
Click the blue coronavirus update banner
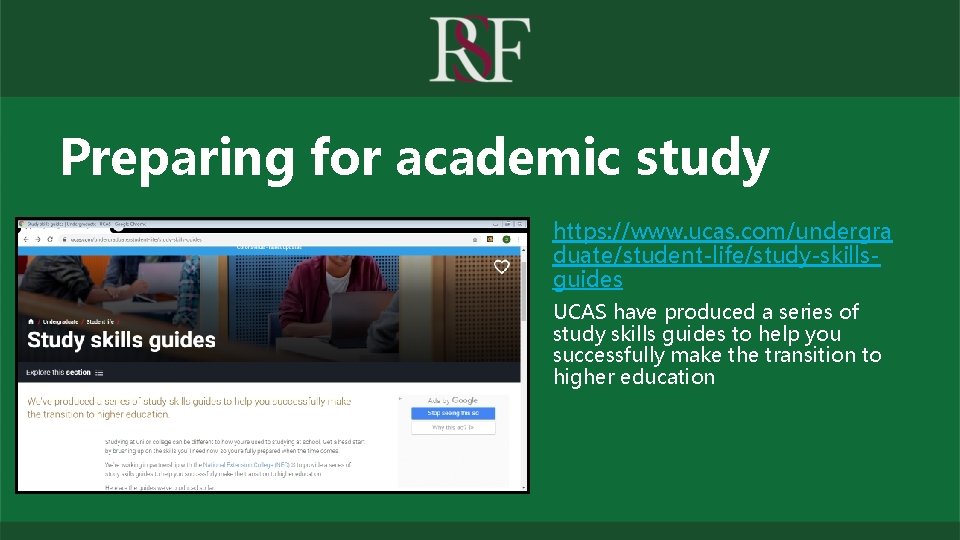[269, 250]
